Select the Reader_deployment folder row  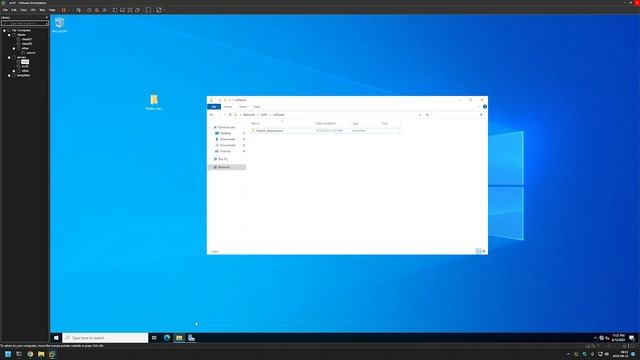point(325,131)
